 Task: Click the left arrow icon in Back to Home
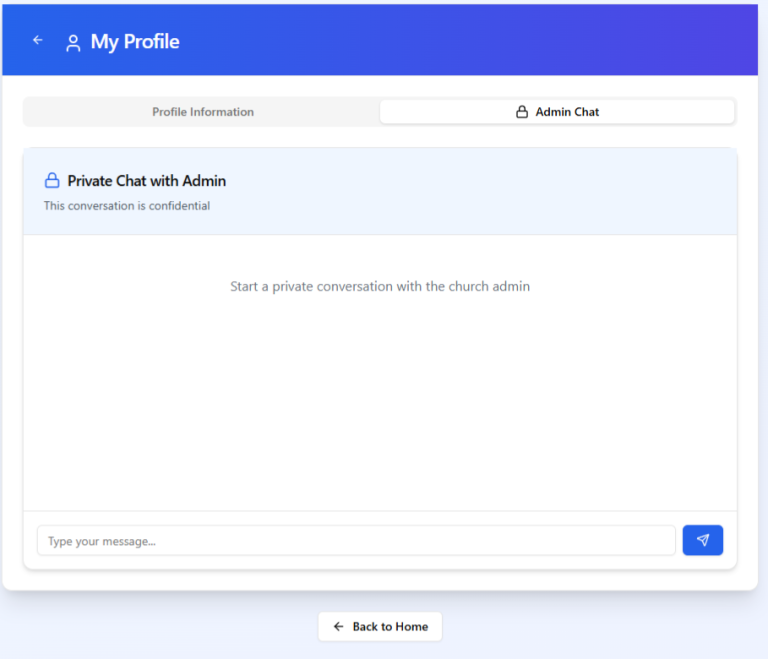pos(338,627)
